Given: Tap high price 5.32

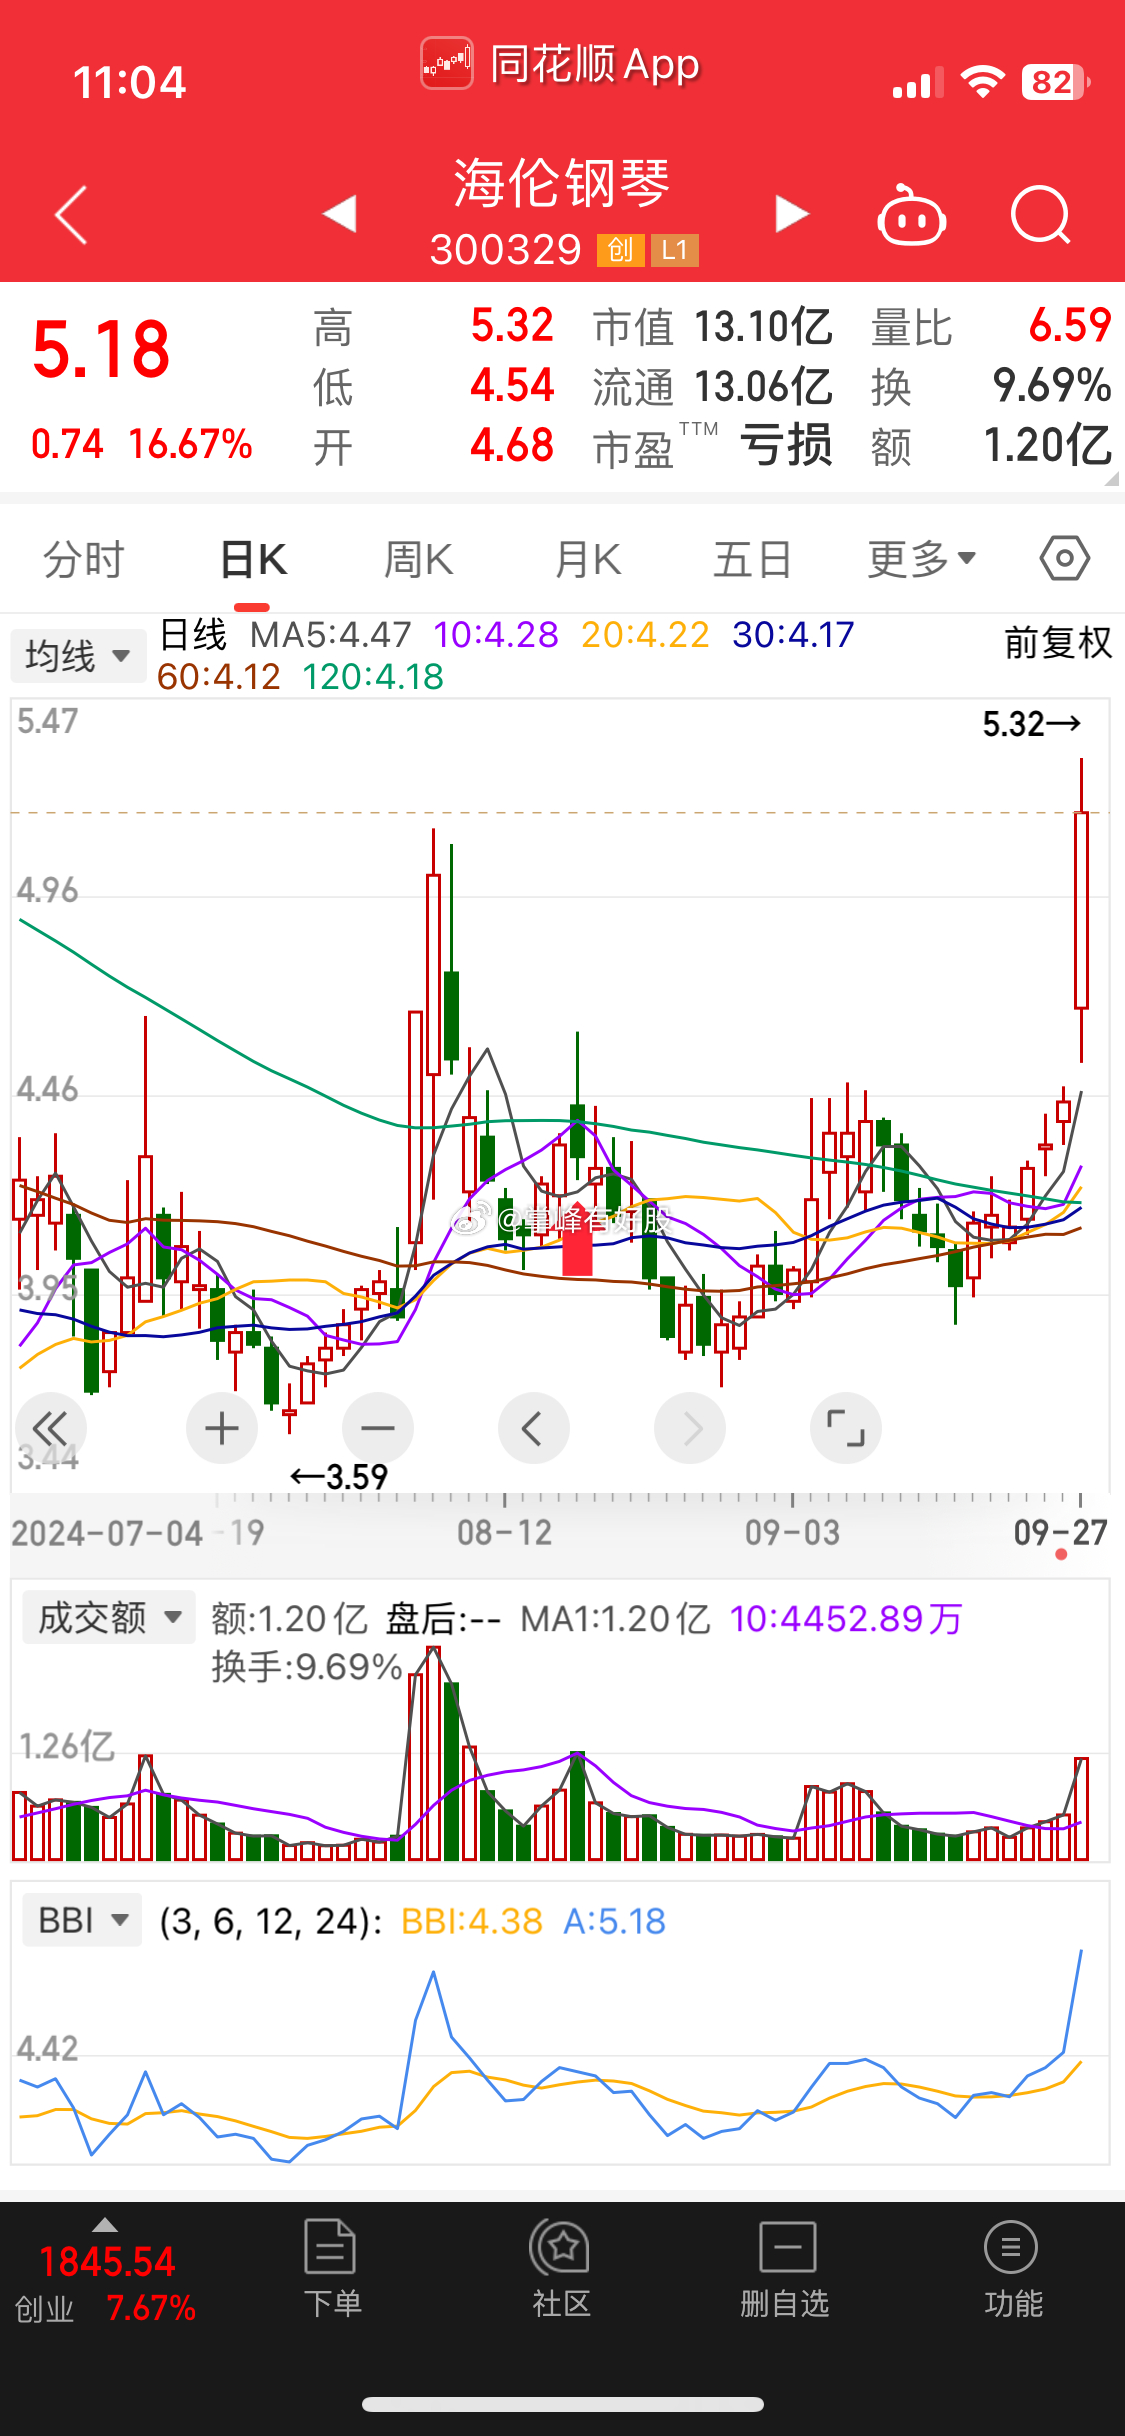Looking at the screenshot, I should [x=512, y=325].
